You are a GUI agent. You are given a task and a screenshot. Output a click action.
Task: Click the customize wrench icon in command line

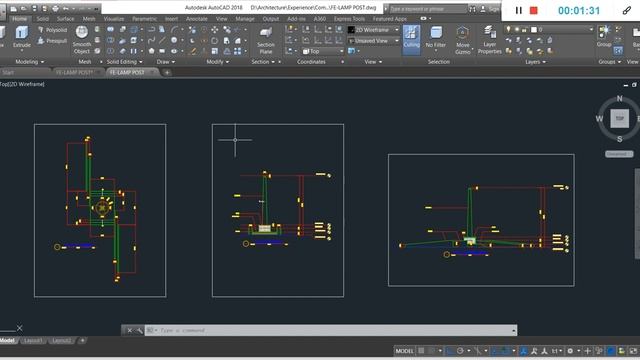coord(139,330)
